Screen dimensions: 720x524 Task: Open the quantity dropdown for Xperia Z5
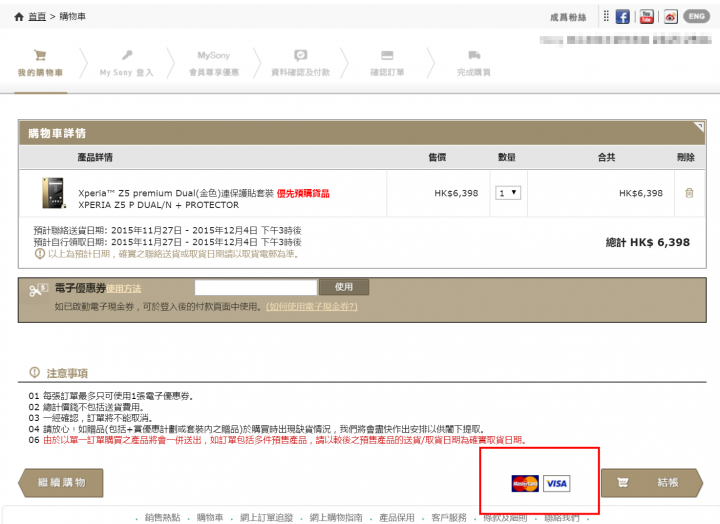508,193
